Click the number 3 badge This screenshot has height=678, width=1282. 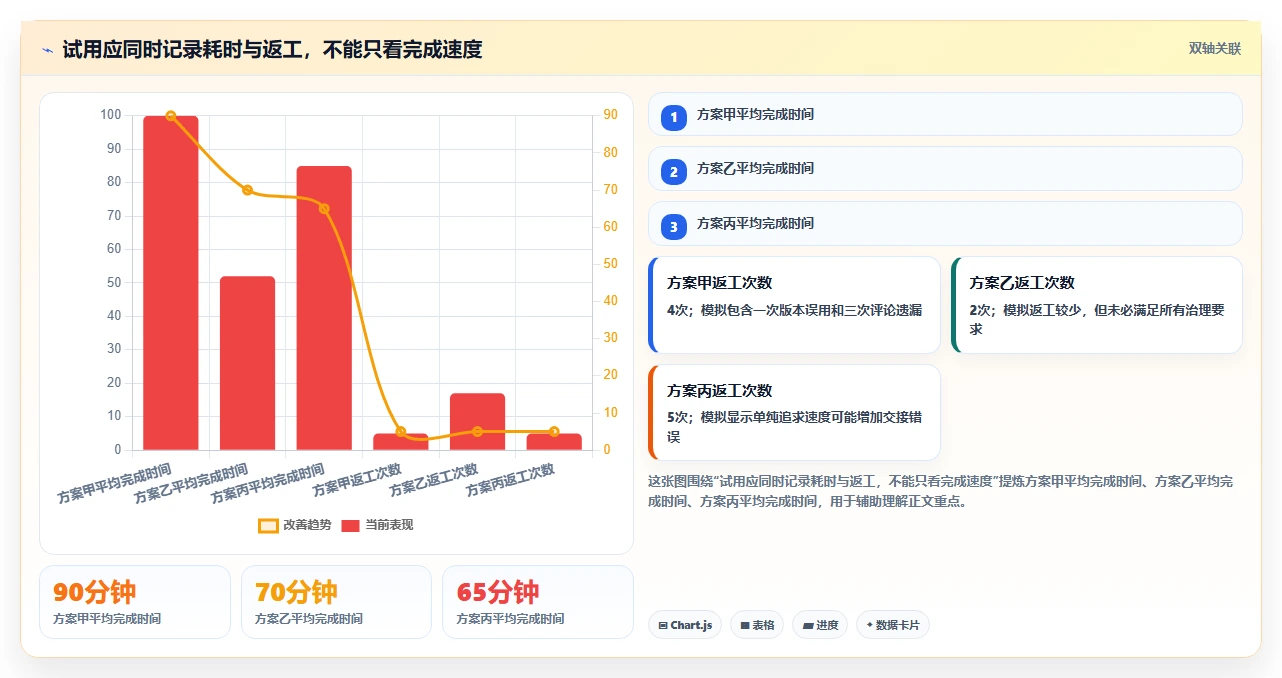pos(674,226)
